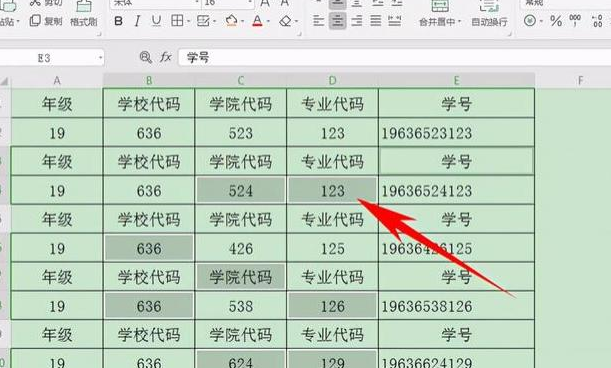Justify text in the cell
611x368 pixels.
pos(375,21)
